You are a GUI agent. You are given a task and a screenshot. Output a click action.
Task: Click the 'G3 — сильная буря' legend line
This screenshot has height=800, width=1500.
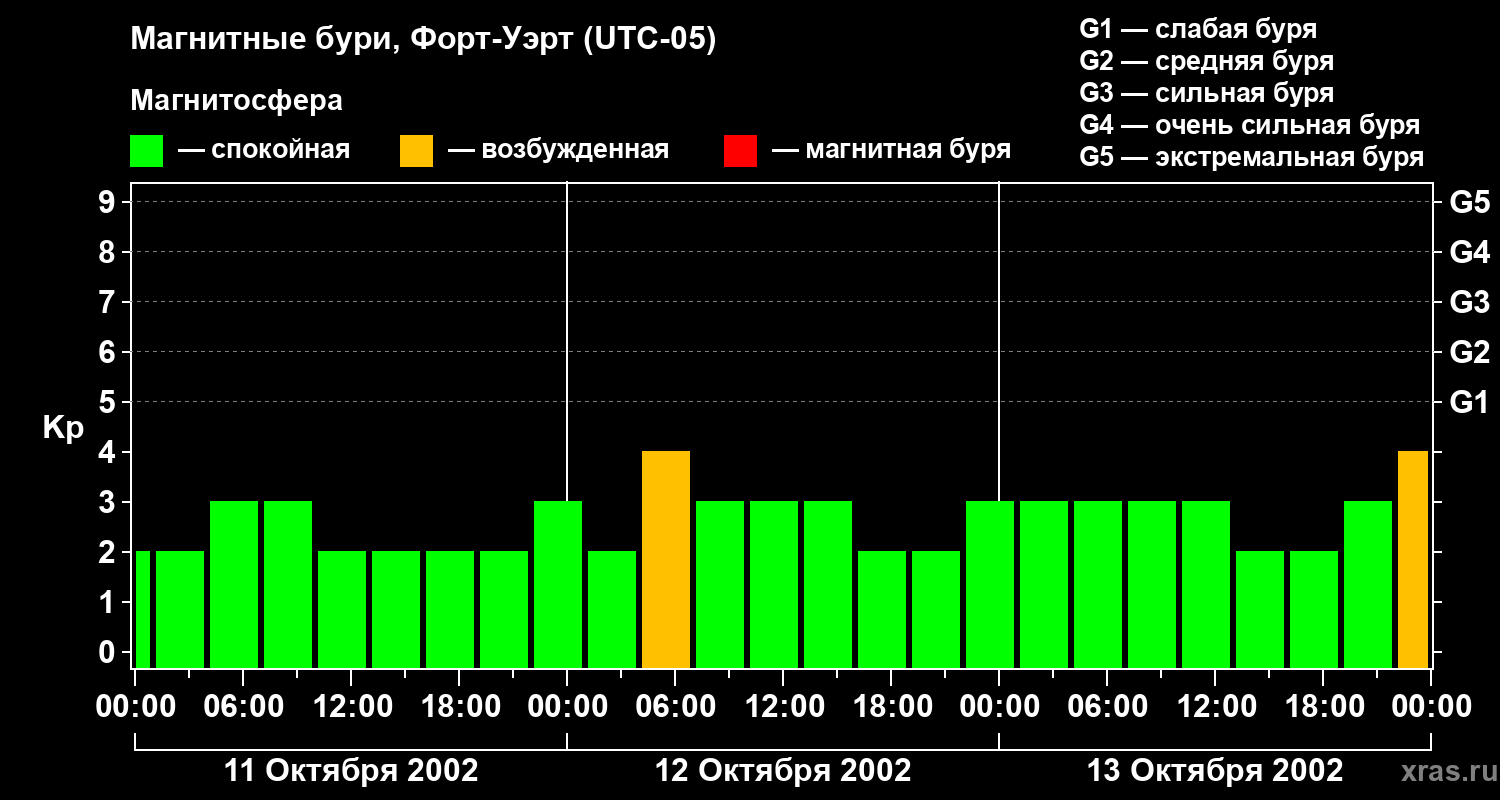pyautogui.click(x=1206, y=93)
